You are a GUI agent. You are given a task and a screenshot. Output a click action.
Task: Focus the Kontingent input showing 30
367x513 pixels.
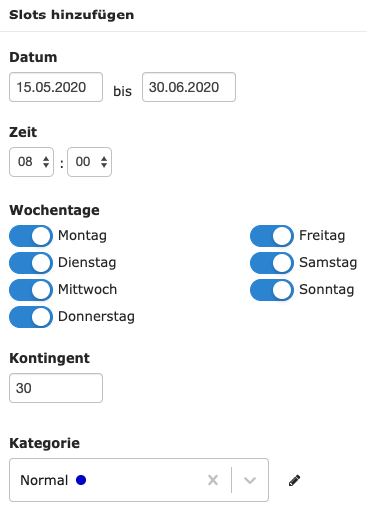tap(56, 388)
